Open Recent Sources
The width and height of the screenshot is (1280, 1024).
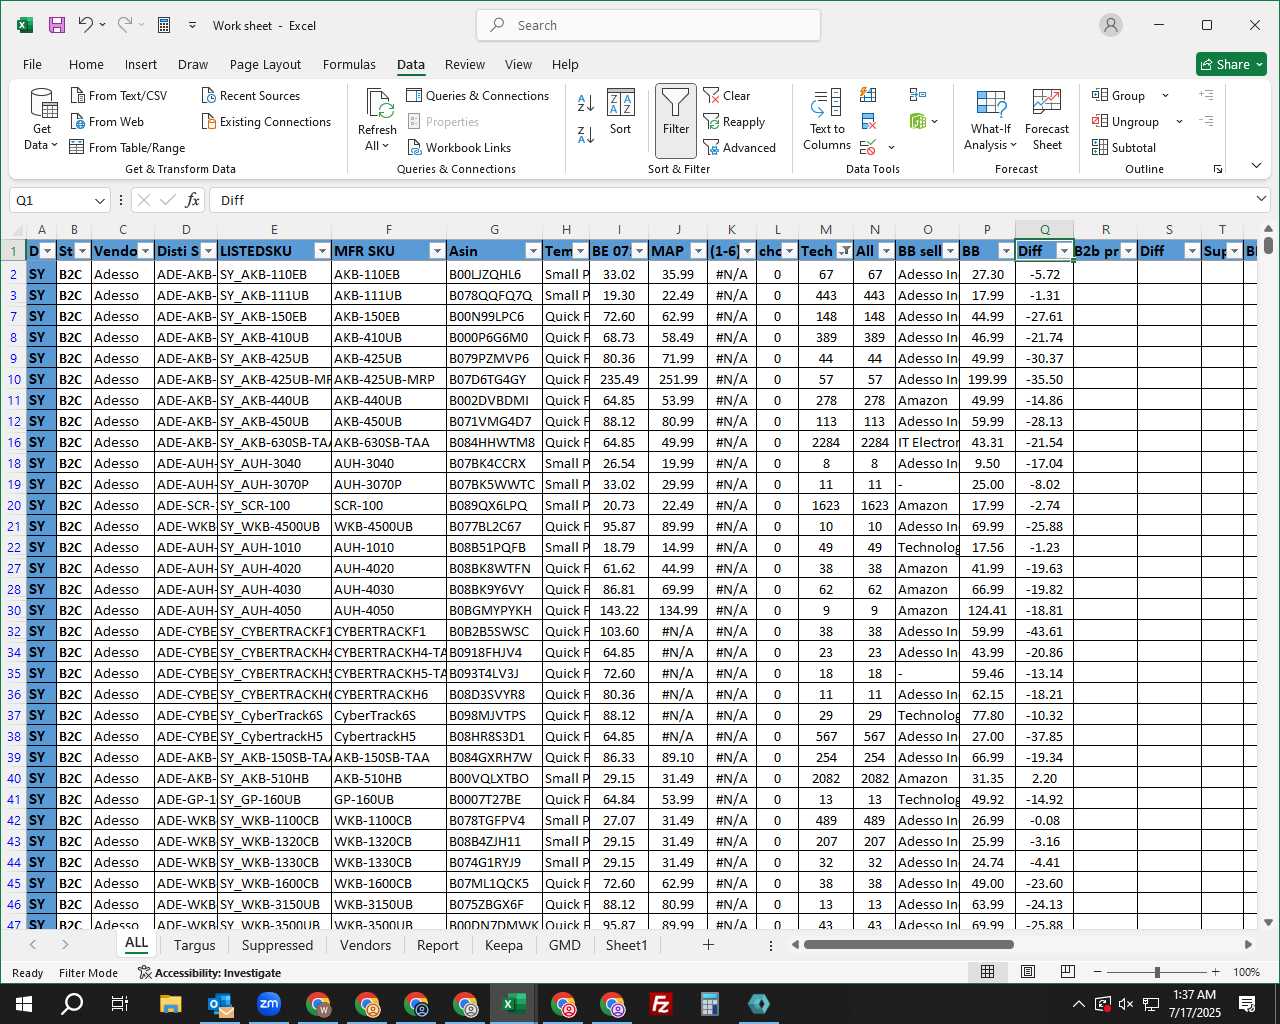point(250,95)
